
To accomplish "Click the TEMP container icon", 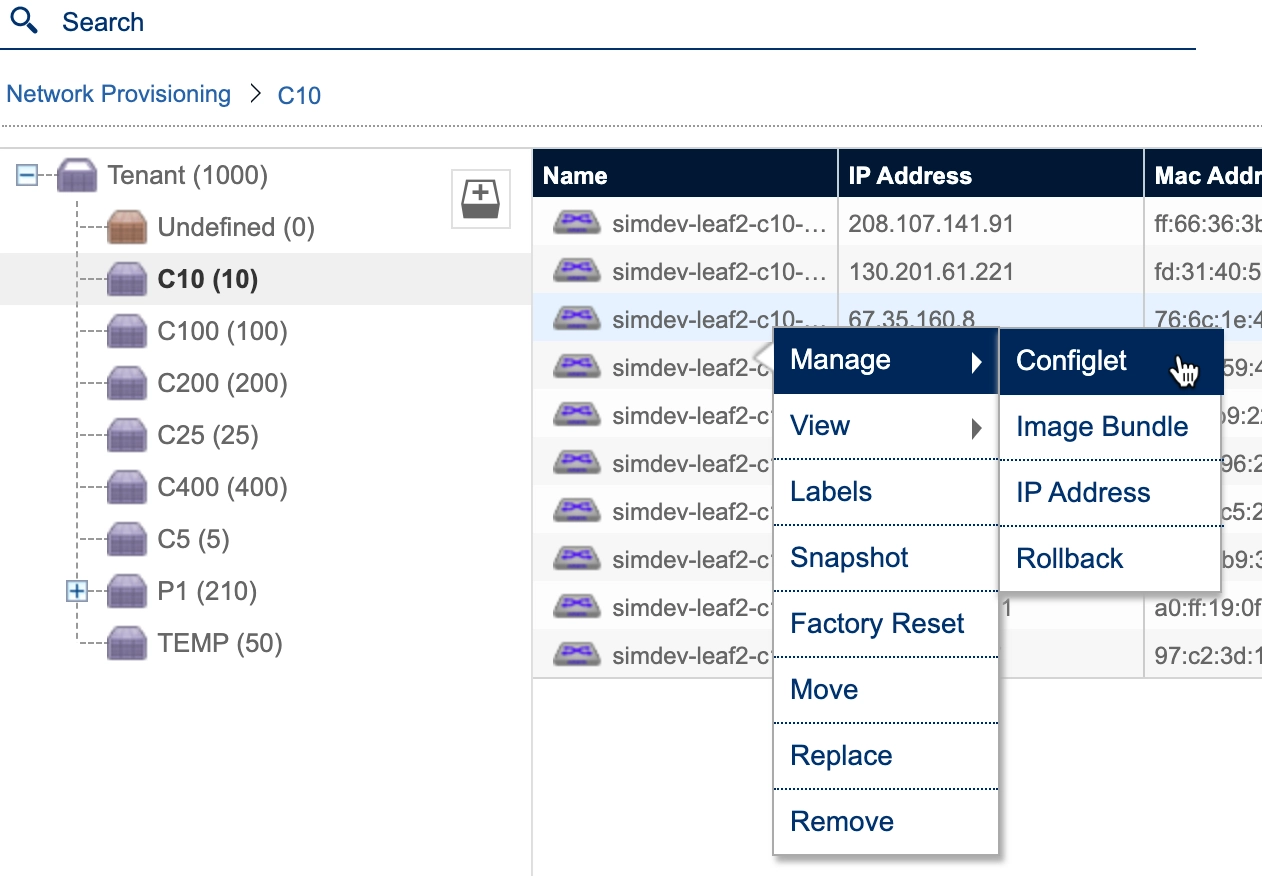I will coord(127,643).
